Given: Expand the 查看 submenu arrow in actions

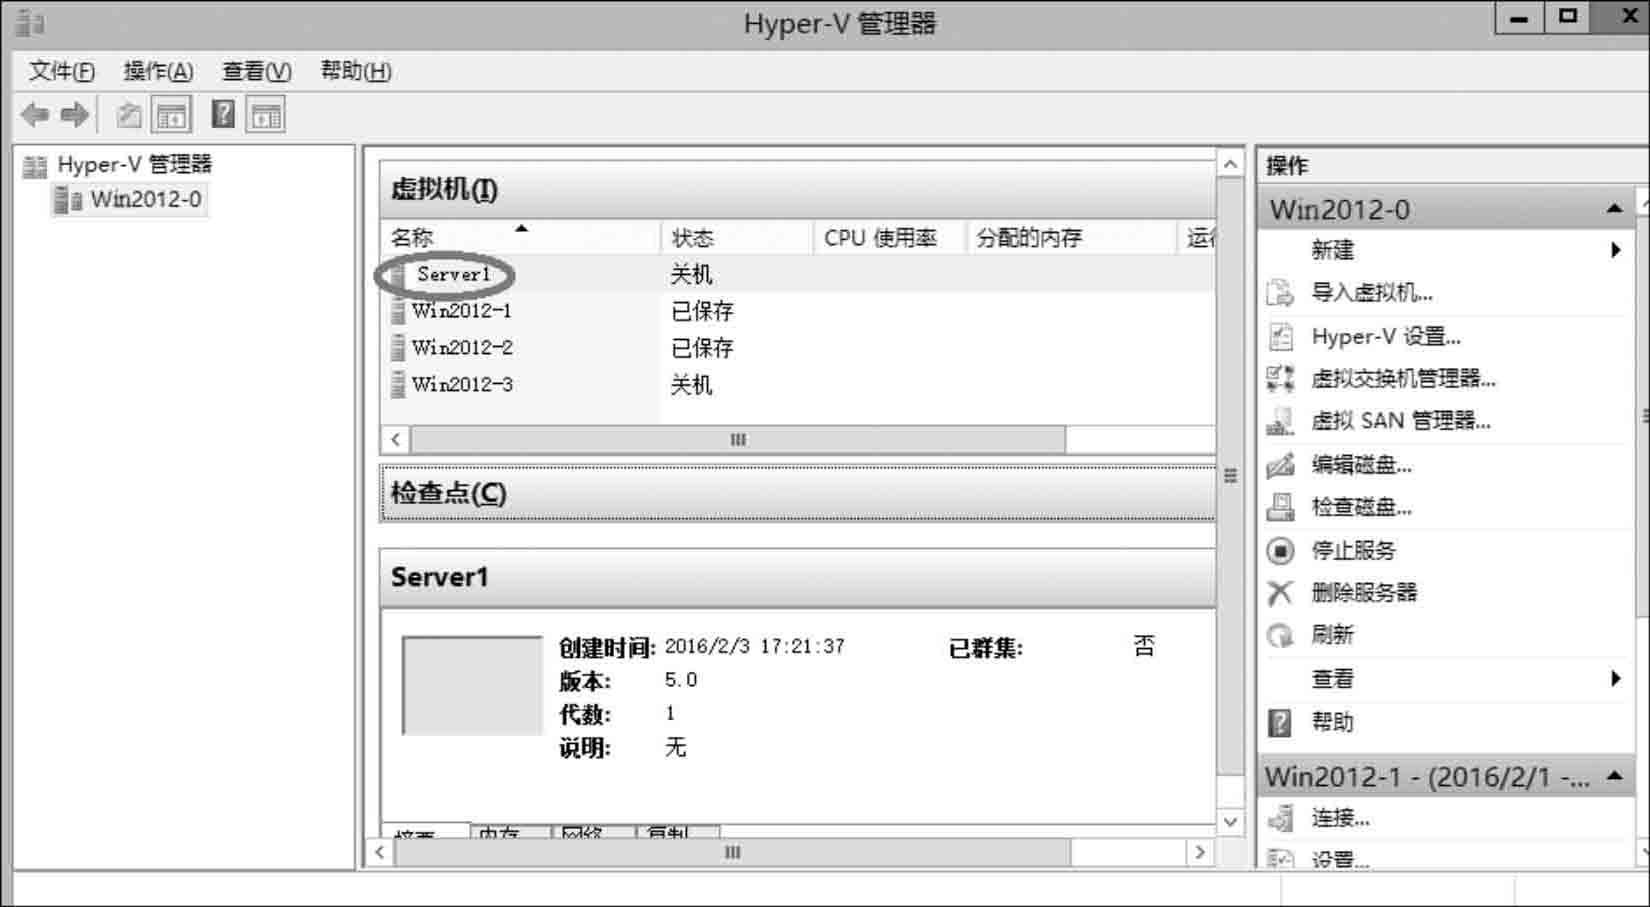Looking at the screenshot, I should coord(1616,679).
